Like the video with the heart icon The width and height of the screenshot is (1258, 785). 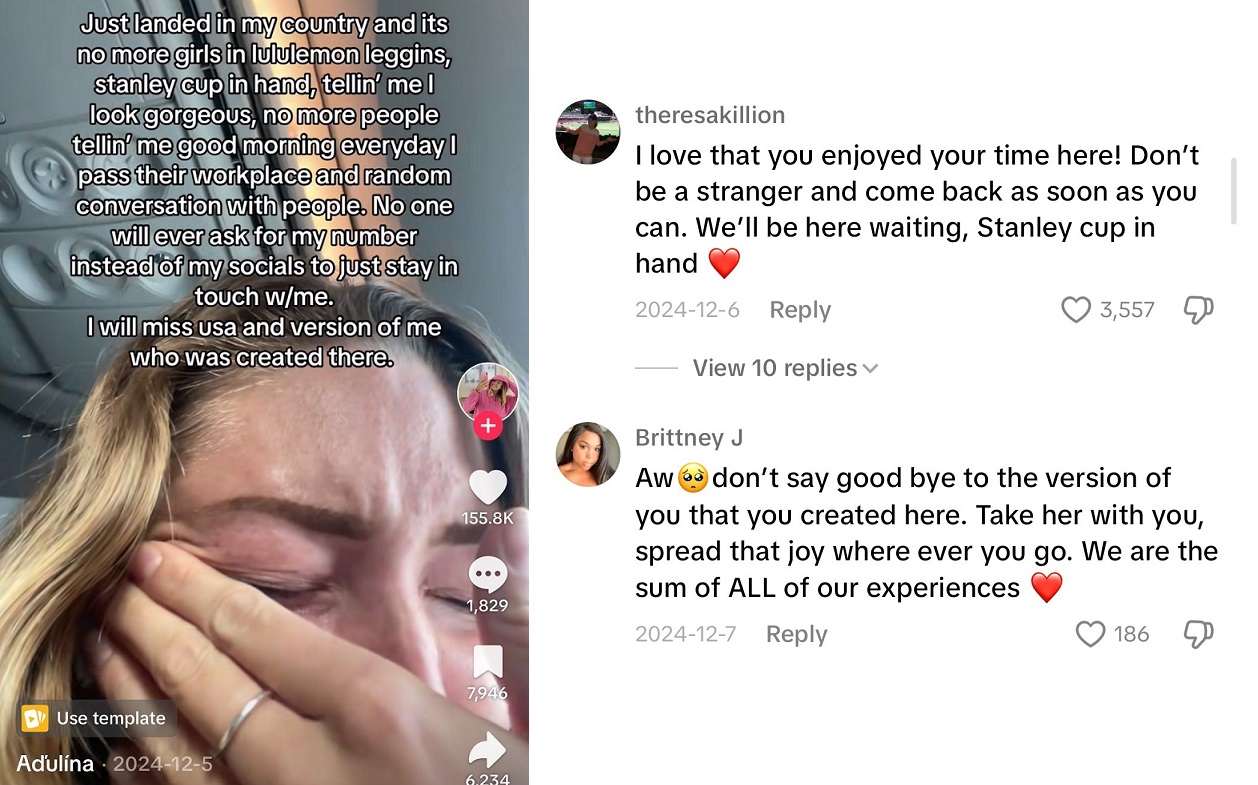point(488,486)
